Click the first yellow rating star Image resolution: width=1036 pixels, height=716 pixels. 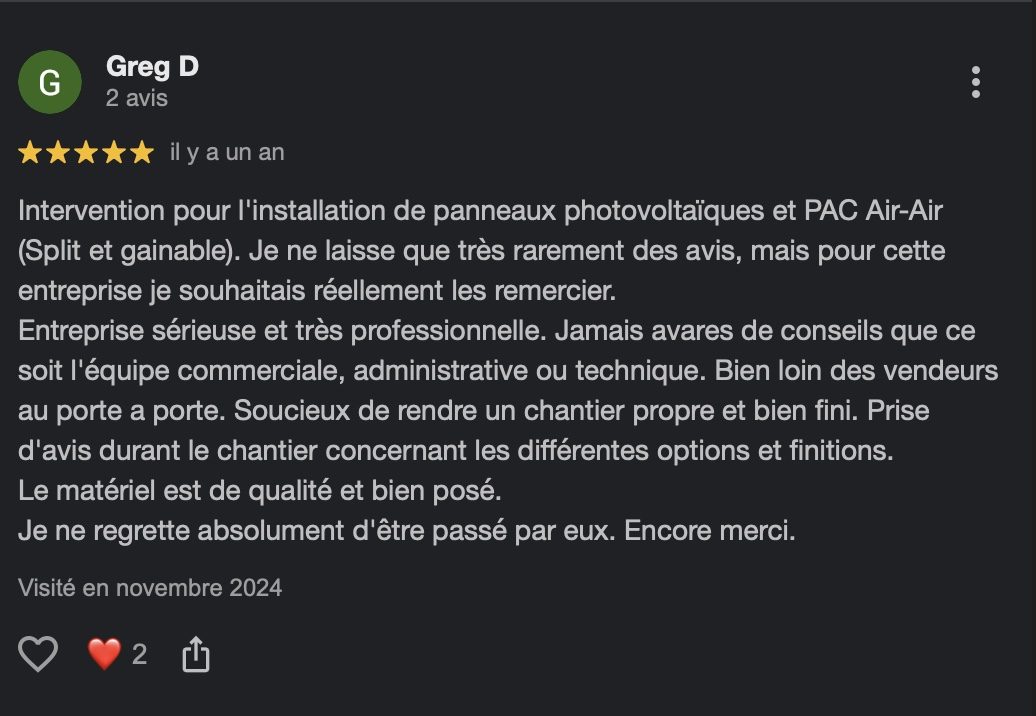[x=30, y=153]
